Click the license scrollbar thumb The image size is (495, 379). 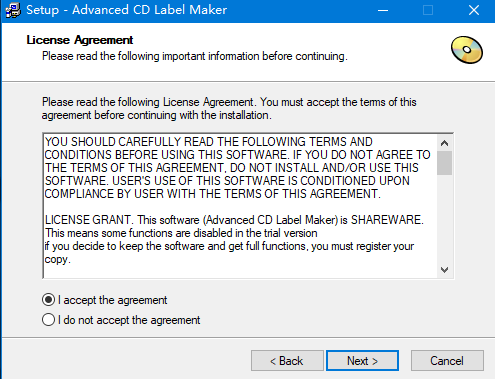[x=444, y=163]
